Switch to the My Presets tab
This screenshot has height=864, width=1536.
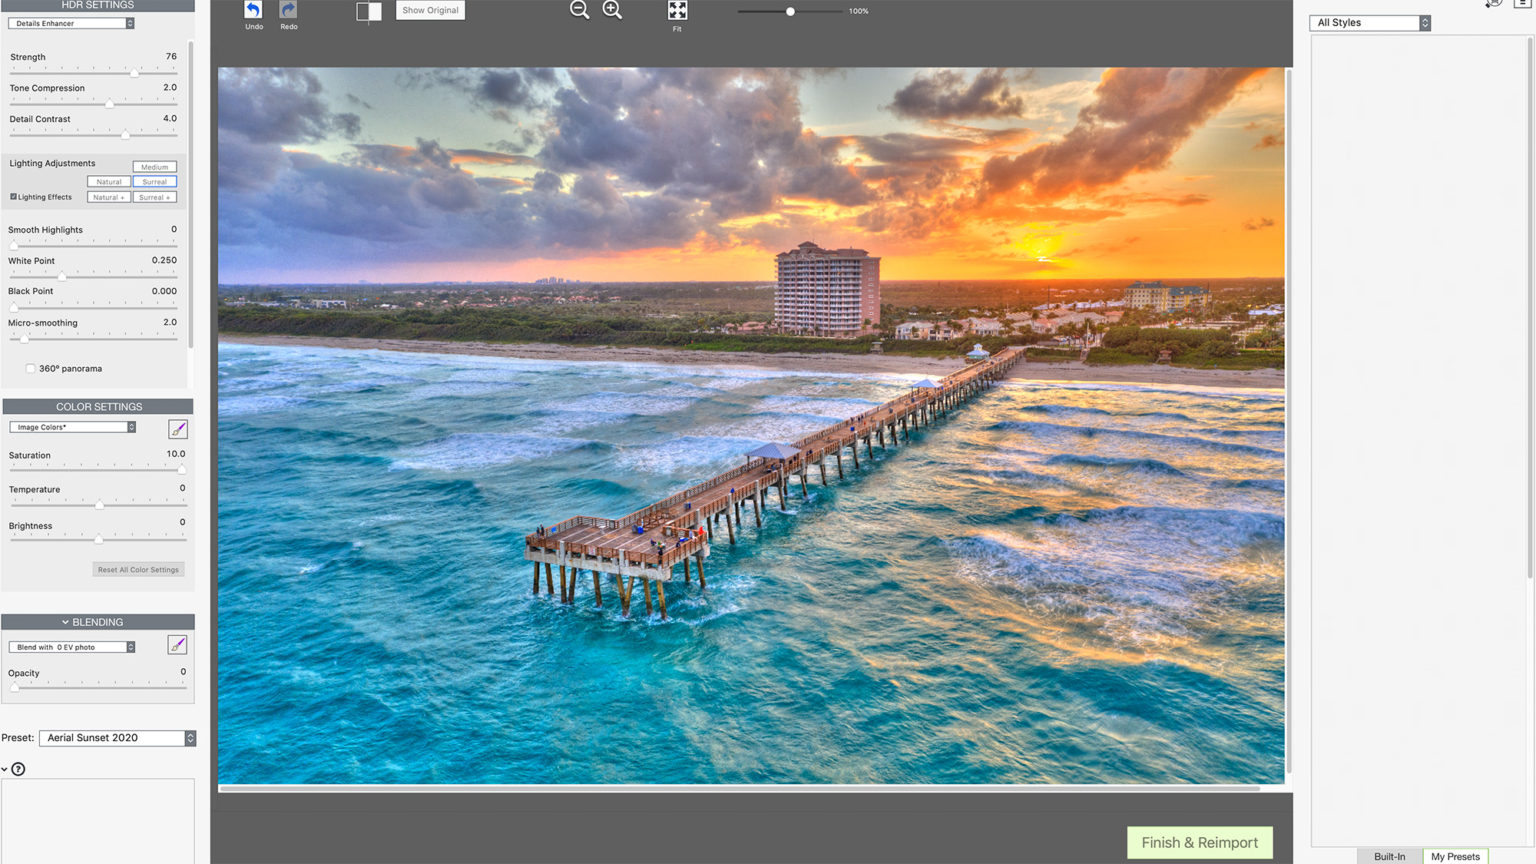pos(1455,856)
